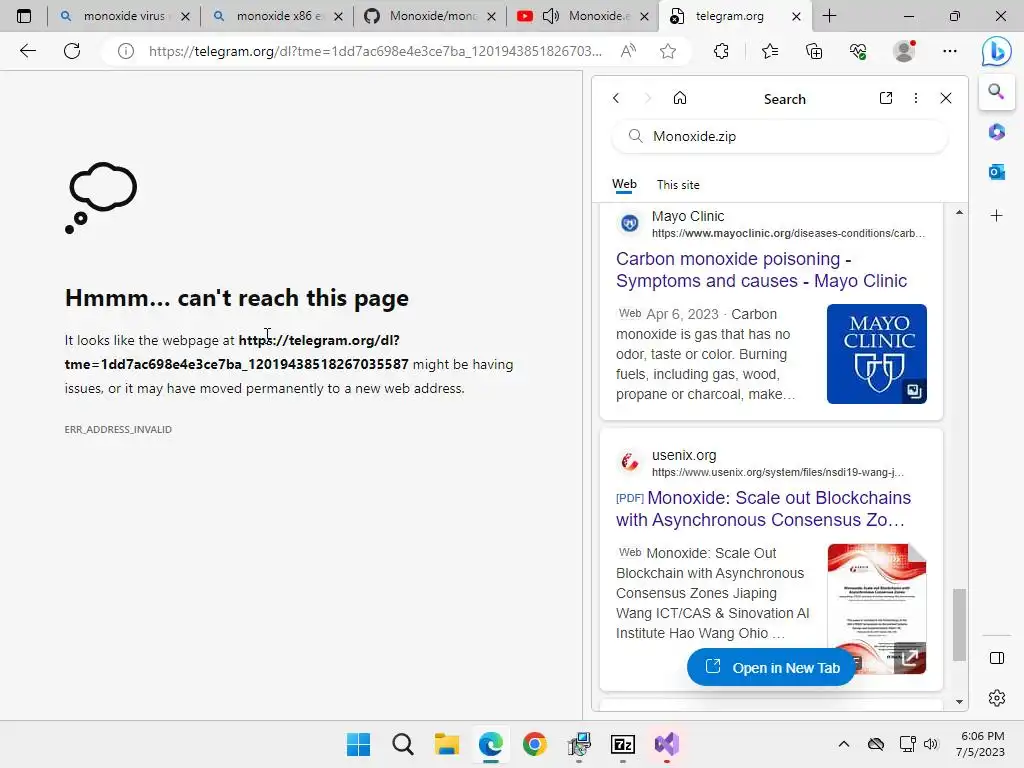Open the profile avatar menu
The width and height of the screenshot is (1024, 768).
click(x=904, y=51)
